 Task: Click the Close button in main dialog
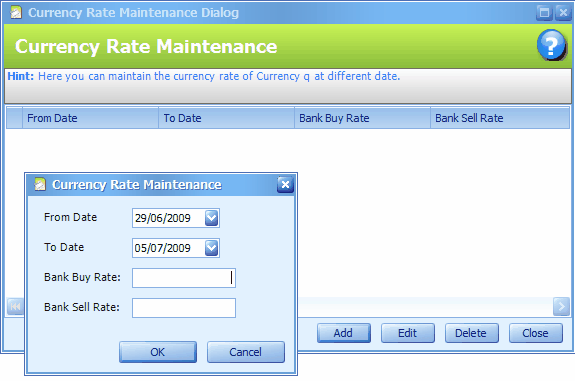(x=536, y=333)
